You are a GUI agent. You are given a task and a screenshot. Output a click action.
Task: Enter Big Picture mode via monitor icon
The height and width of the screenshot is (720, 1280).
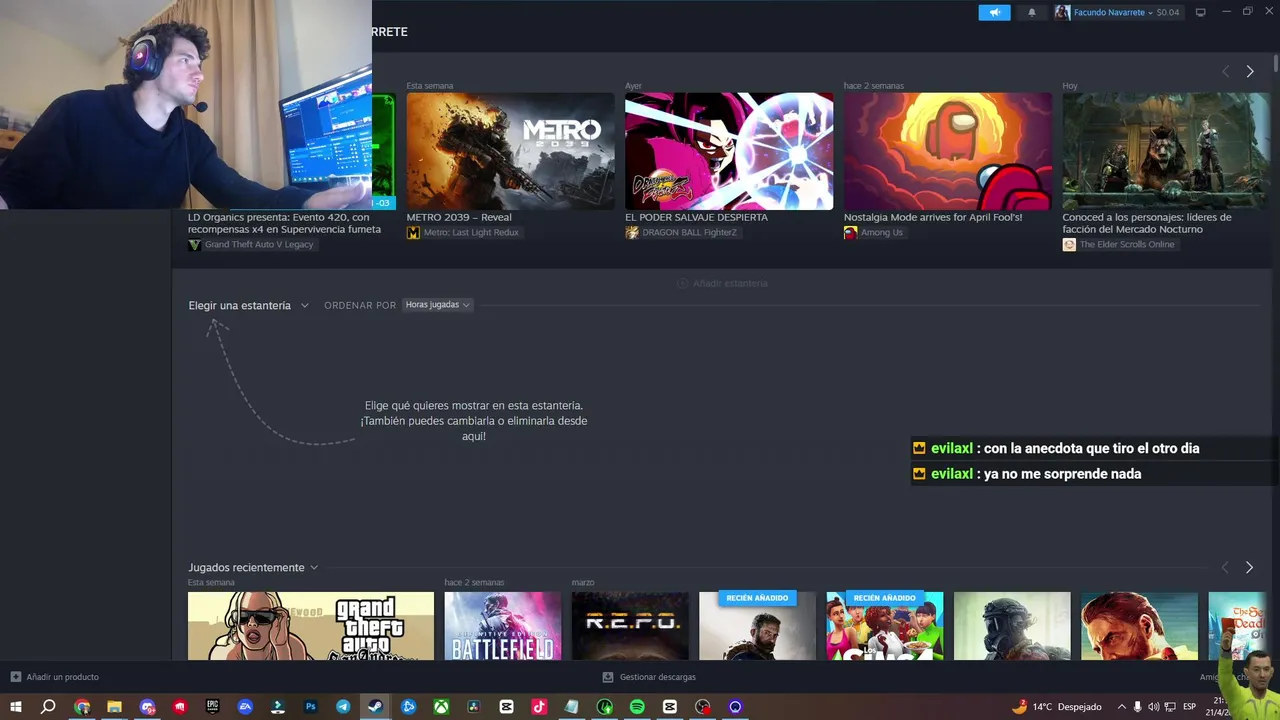(x=1201, y=12)
